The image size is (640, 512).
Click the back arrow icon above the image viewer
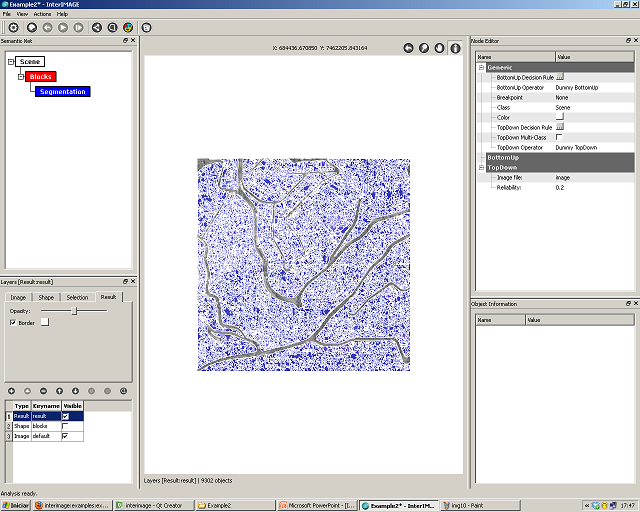pos(409,47)
